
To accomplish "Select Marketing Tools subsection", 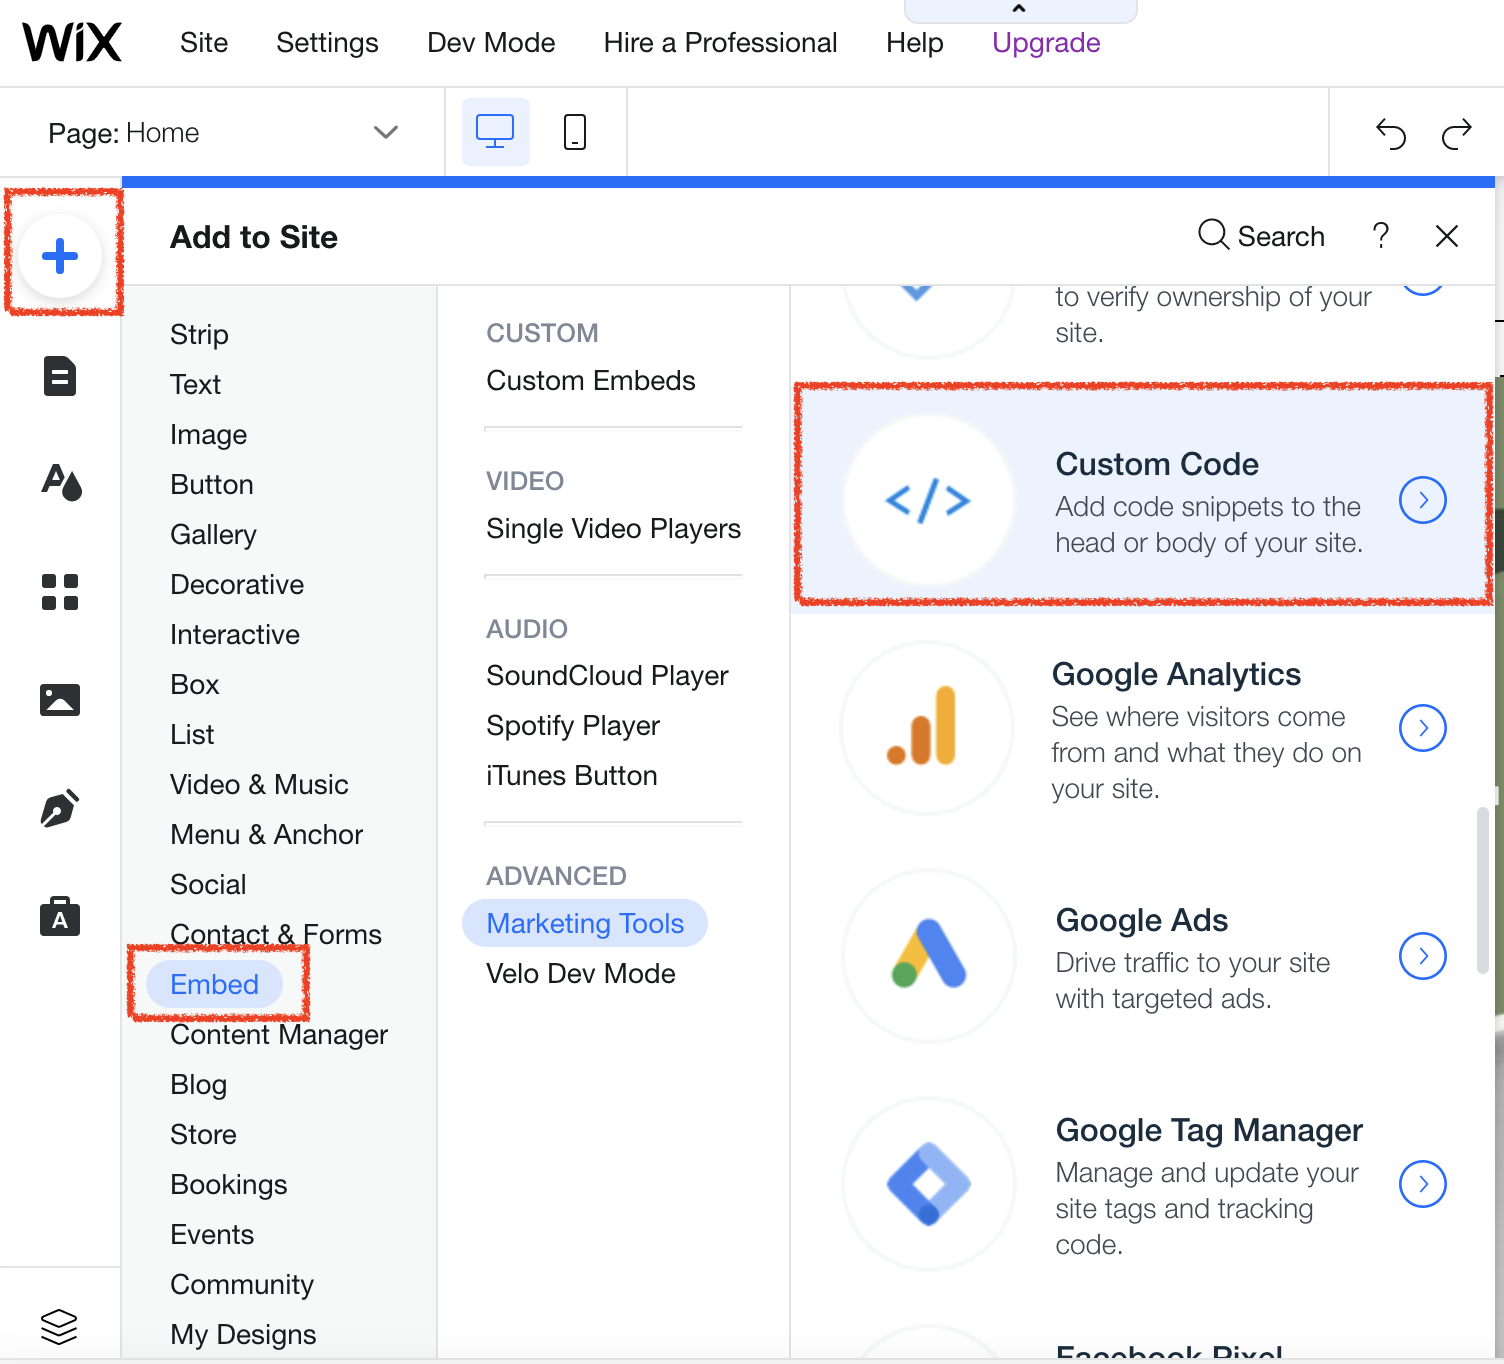I will pos(585,923).
